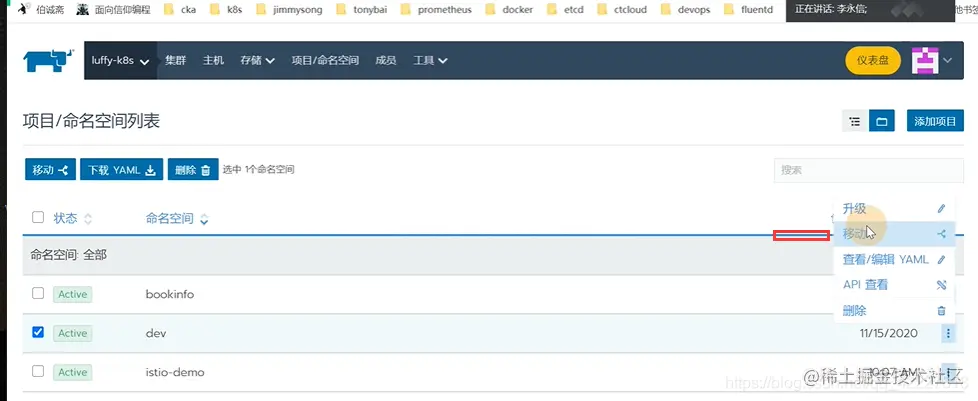978x401 pixels.
Task: Click the 添加项目 button
Action: point(935,121)
